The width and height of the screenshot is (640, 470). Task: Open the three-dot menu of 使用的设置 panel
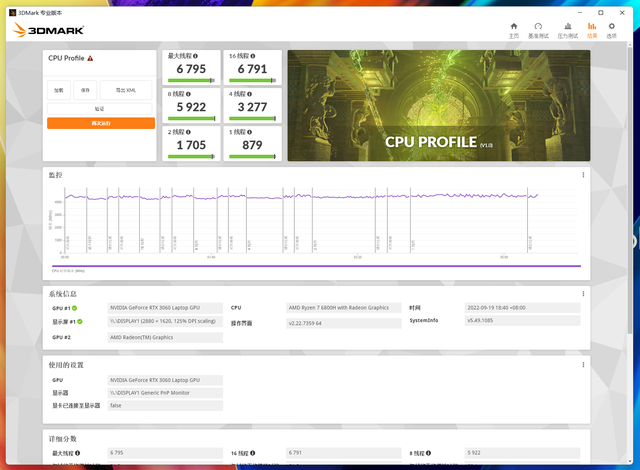(x=583, y=365)
